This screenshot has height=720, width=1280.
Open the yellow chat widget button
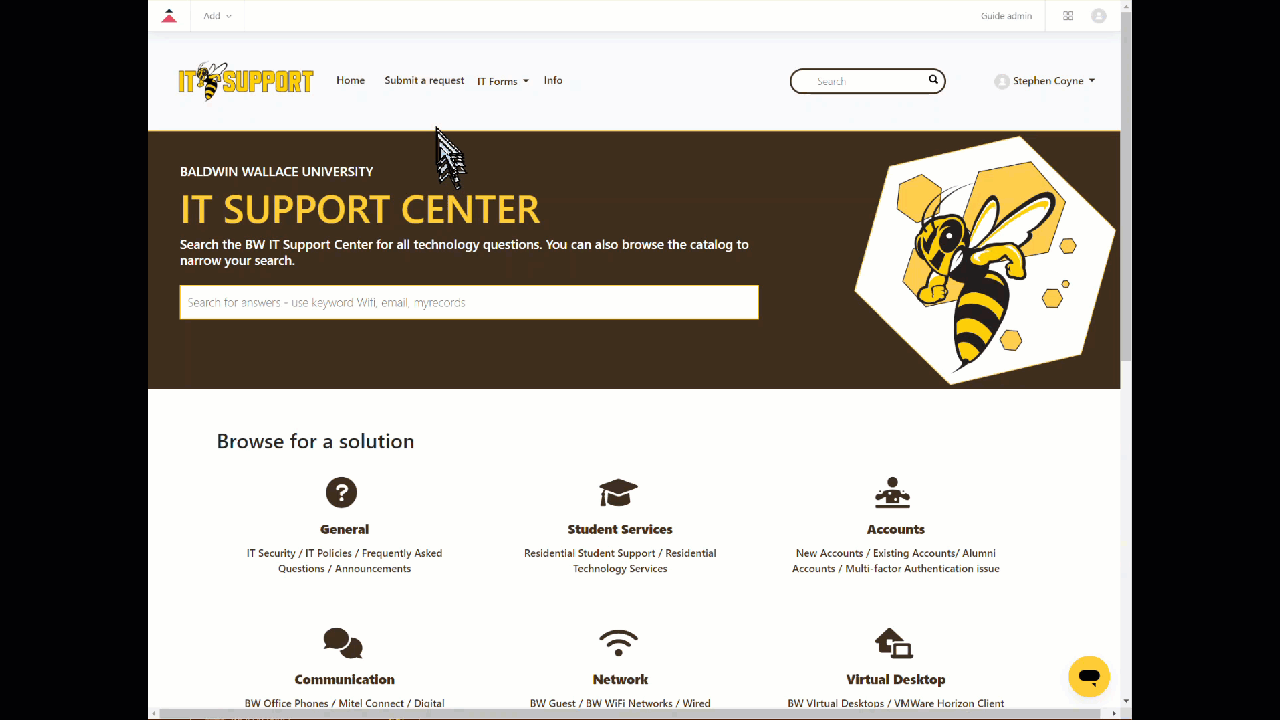[x=1089, y=677]
